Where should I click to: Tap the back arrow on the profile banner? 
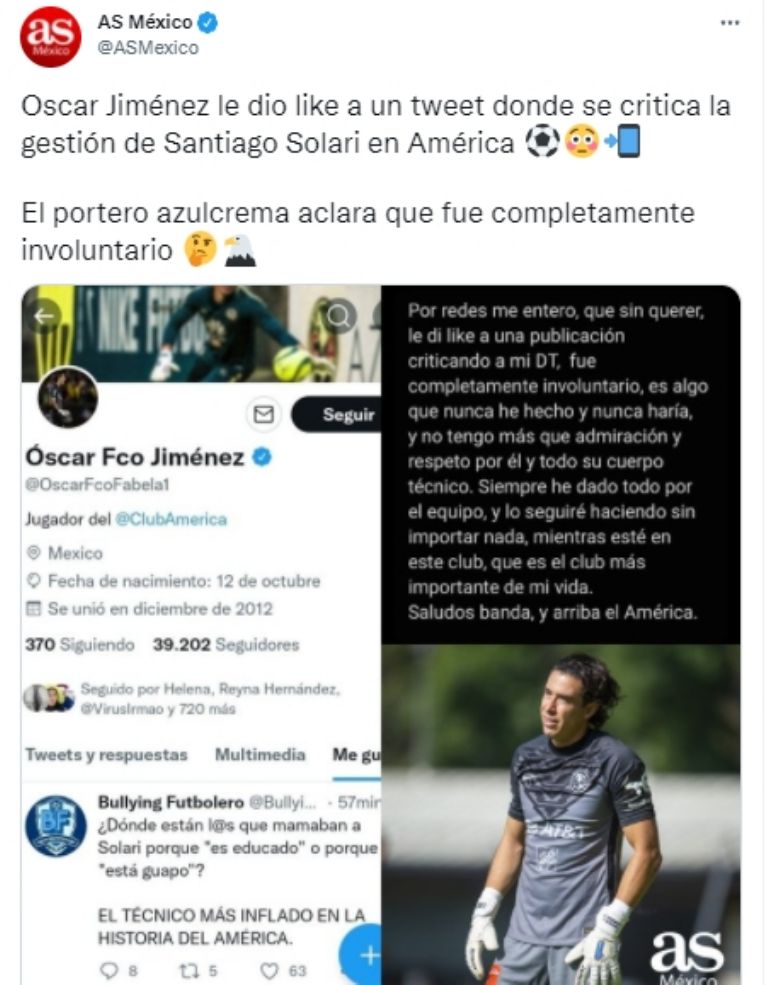(43, 316)
